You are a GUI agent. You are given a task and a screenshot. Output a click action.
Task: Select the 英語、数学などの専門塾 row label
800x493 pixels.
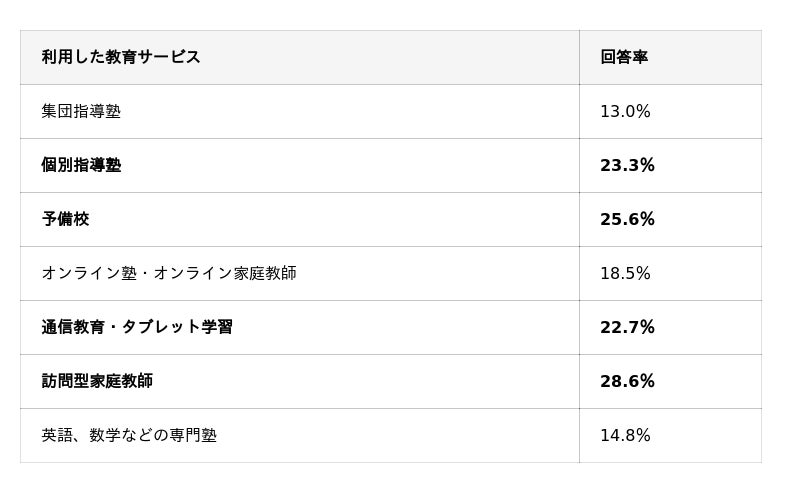click(129, 435)
